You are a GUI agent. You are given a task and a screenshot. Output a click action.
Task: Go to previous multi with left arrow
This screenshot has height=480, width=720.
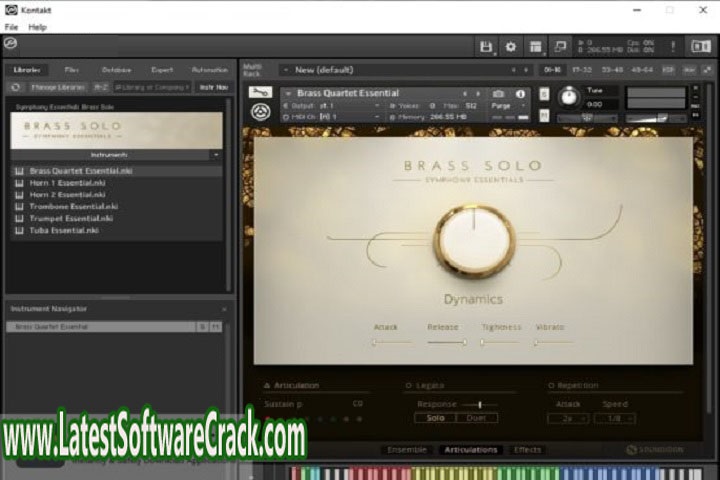point(513,70)
